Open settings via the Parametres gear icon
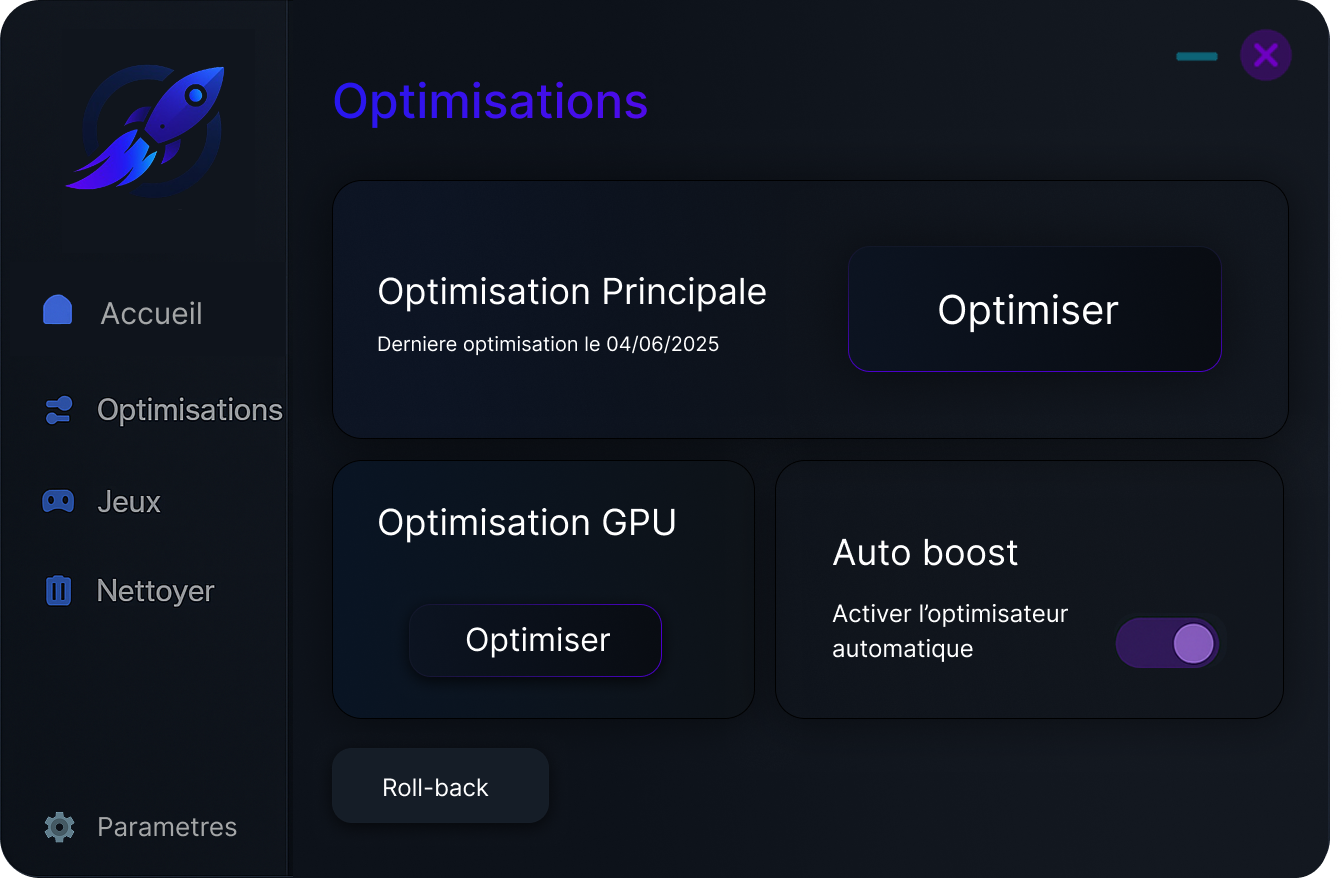Viewport: 1344px width, 878px height. [x=58, y=827]
